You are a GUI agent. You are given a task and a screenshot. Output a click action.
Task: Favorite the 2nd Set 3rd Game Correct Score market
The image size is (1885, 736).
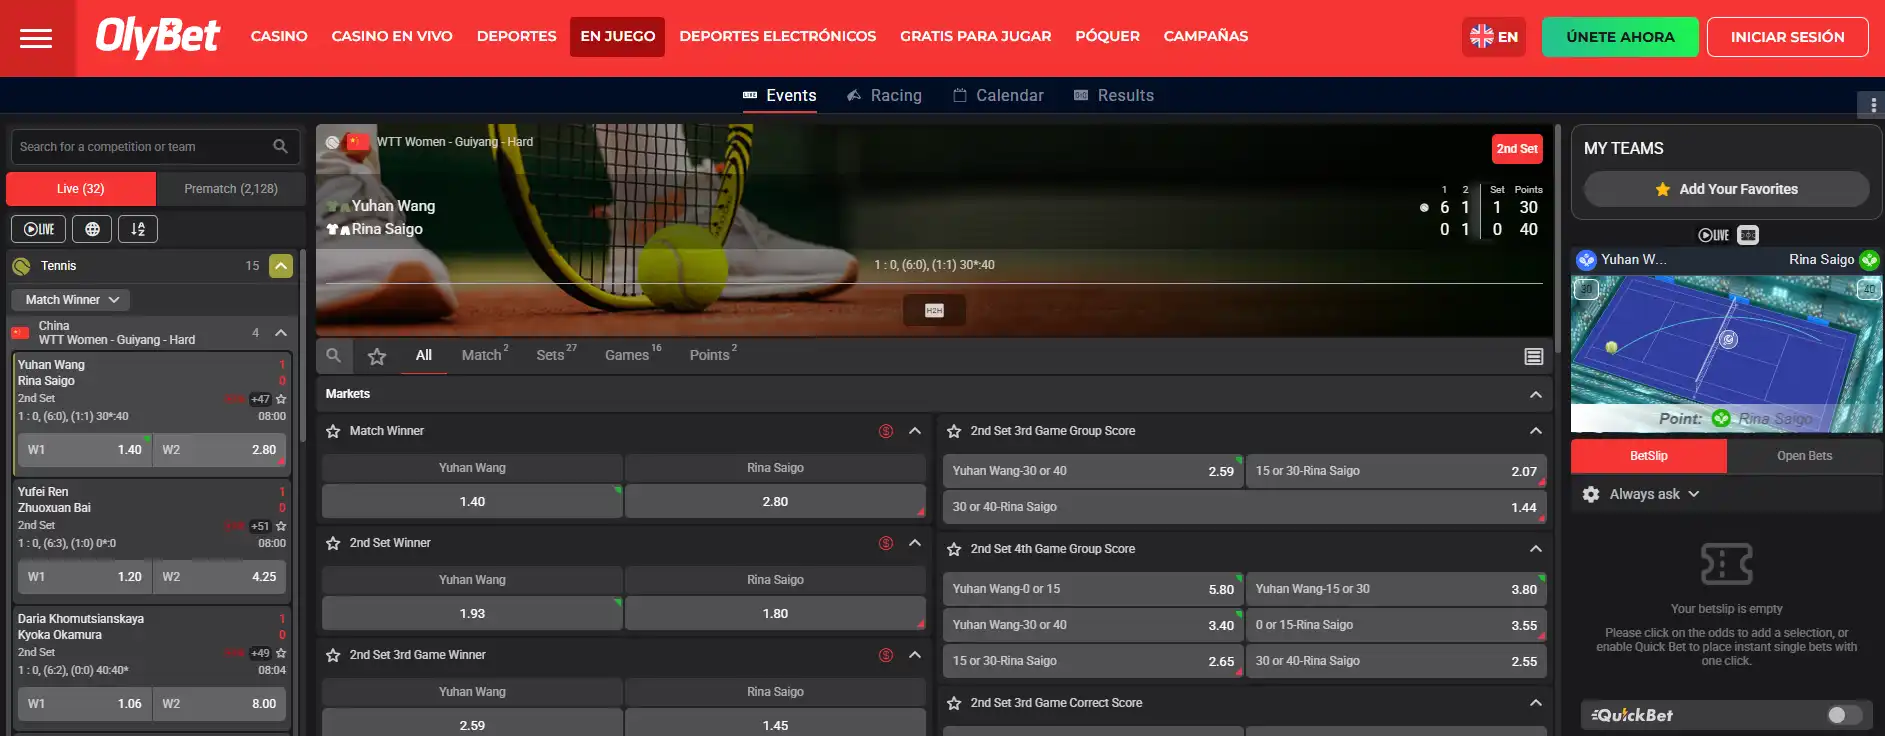tap(954, 703)
